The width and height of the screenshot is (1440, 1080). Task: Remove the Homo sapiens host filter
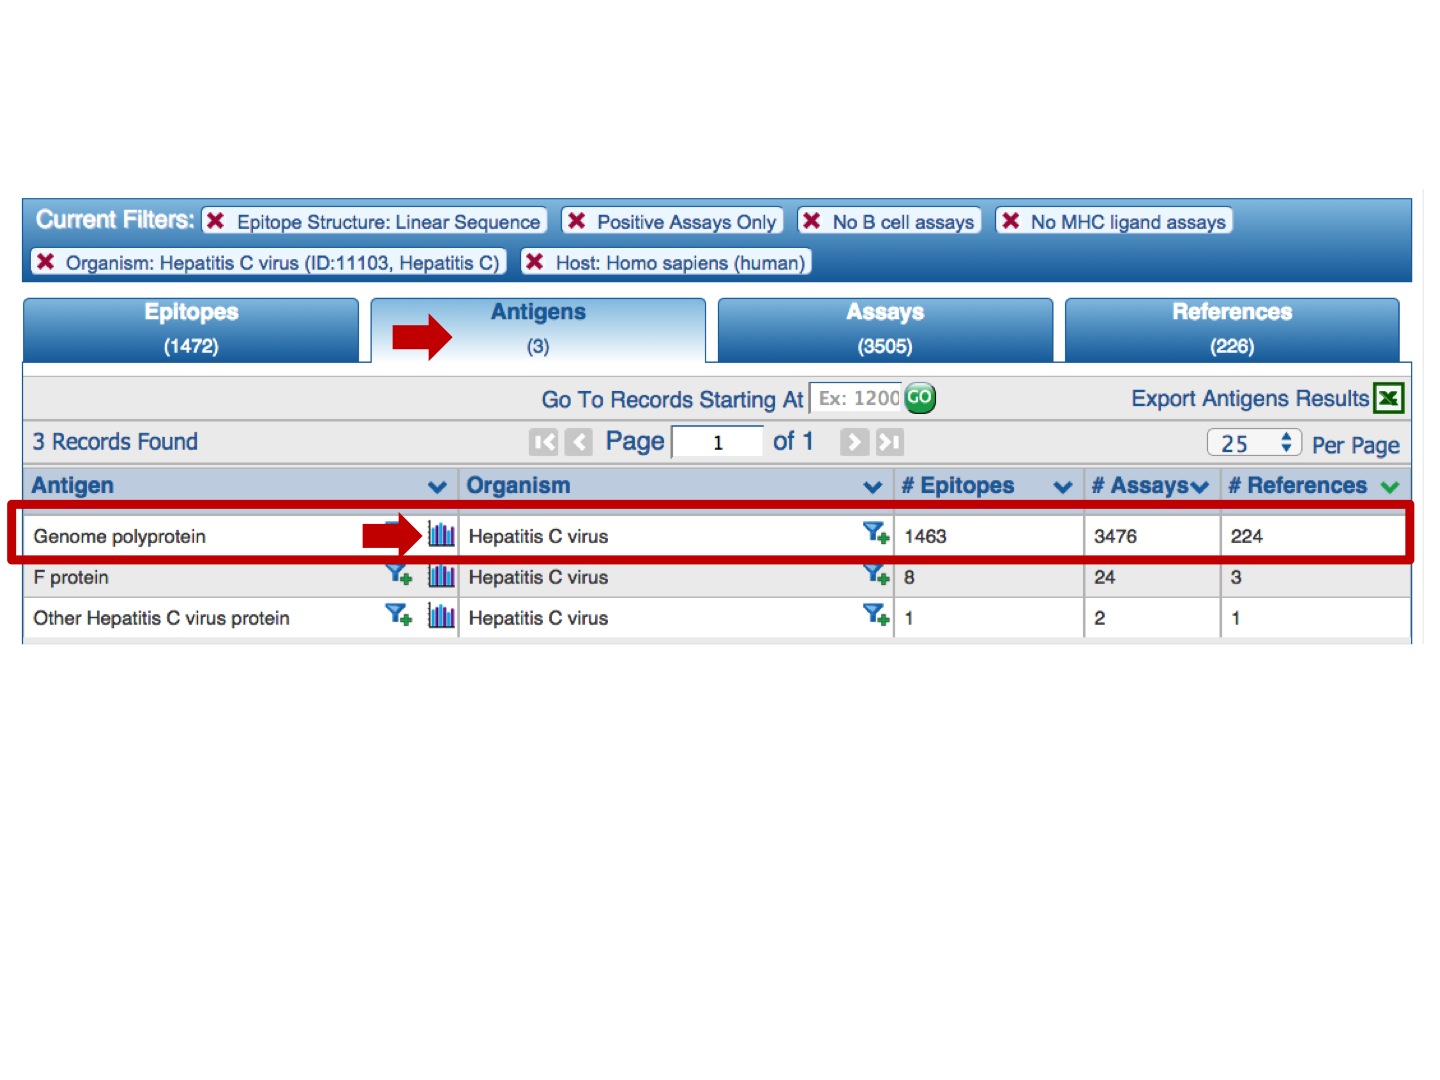click(535, 262)
